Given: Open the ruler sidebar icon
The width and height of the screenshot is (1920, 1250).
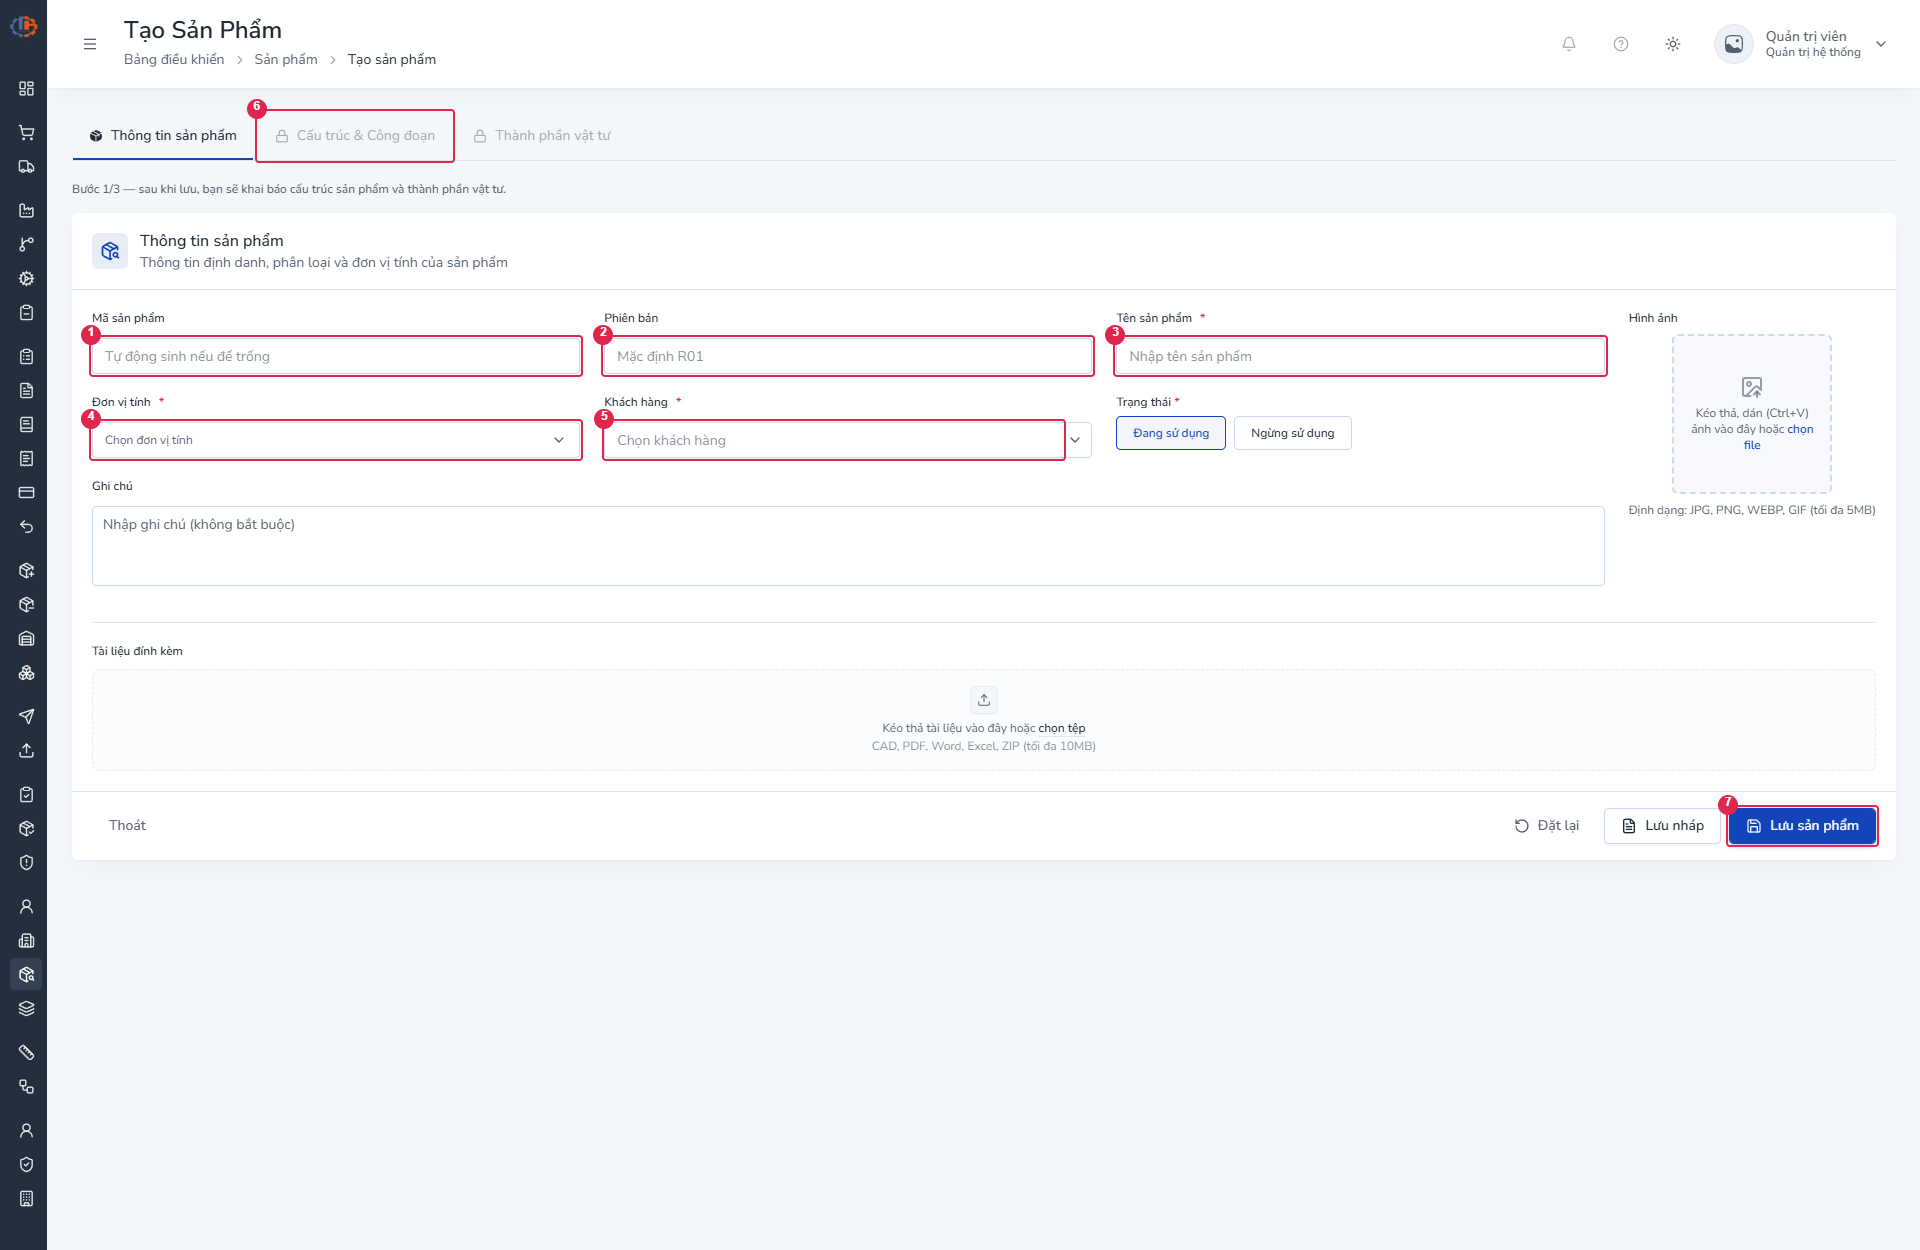Looking at the screenshot, I should click(x=27, y=1053).
